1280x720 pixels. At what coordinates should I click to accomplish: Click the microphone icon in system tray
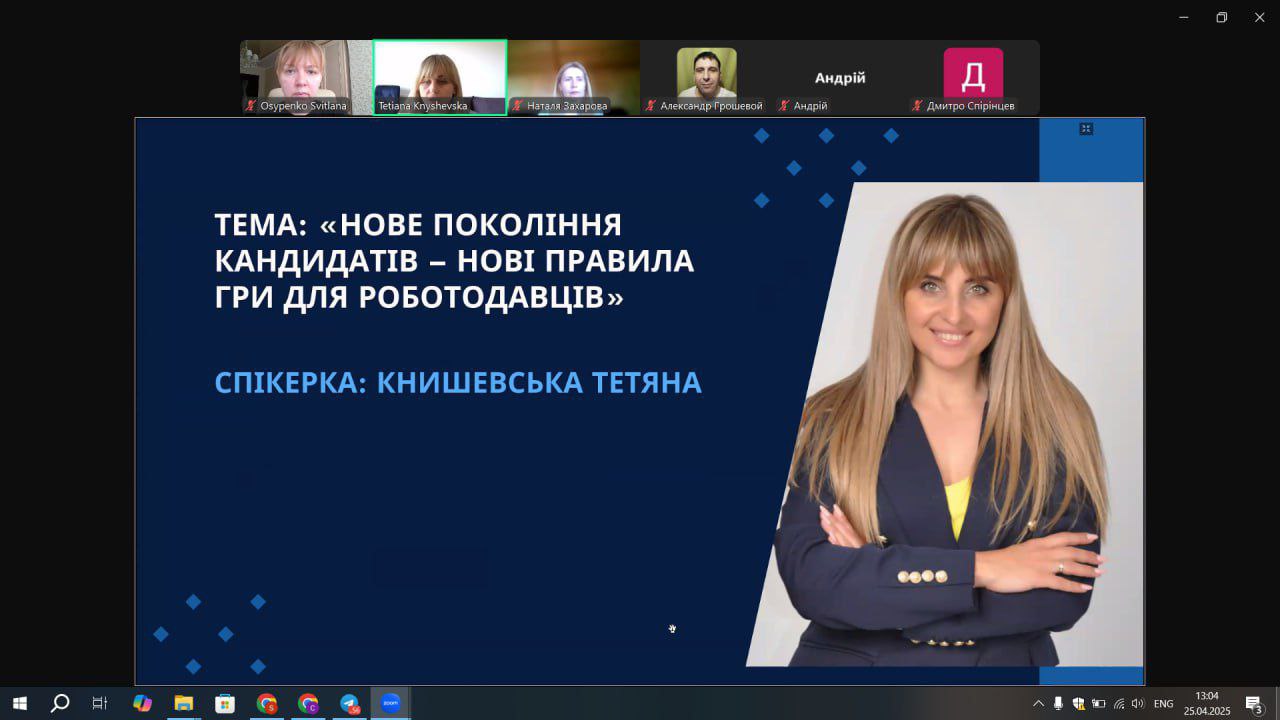click(1058, 704)
